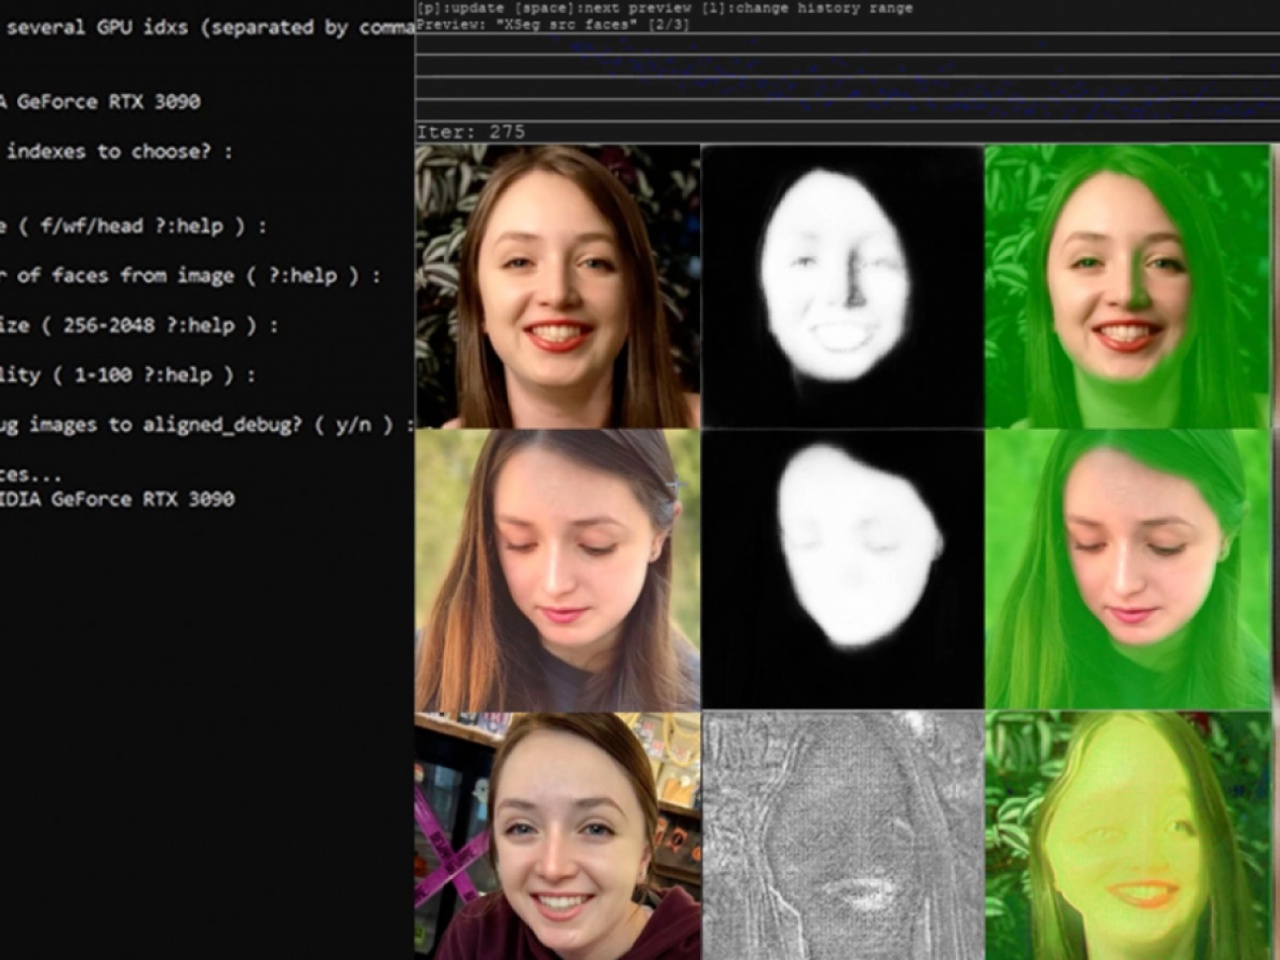Click the gray noisy untrained mask preview
This screenshot has height=960, width=1280.
point(842,836)
